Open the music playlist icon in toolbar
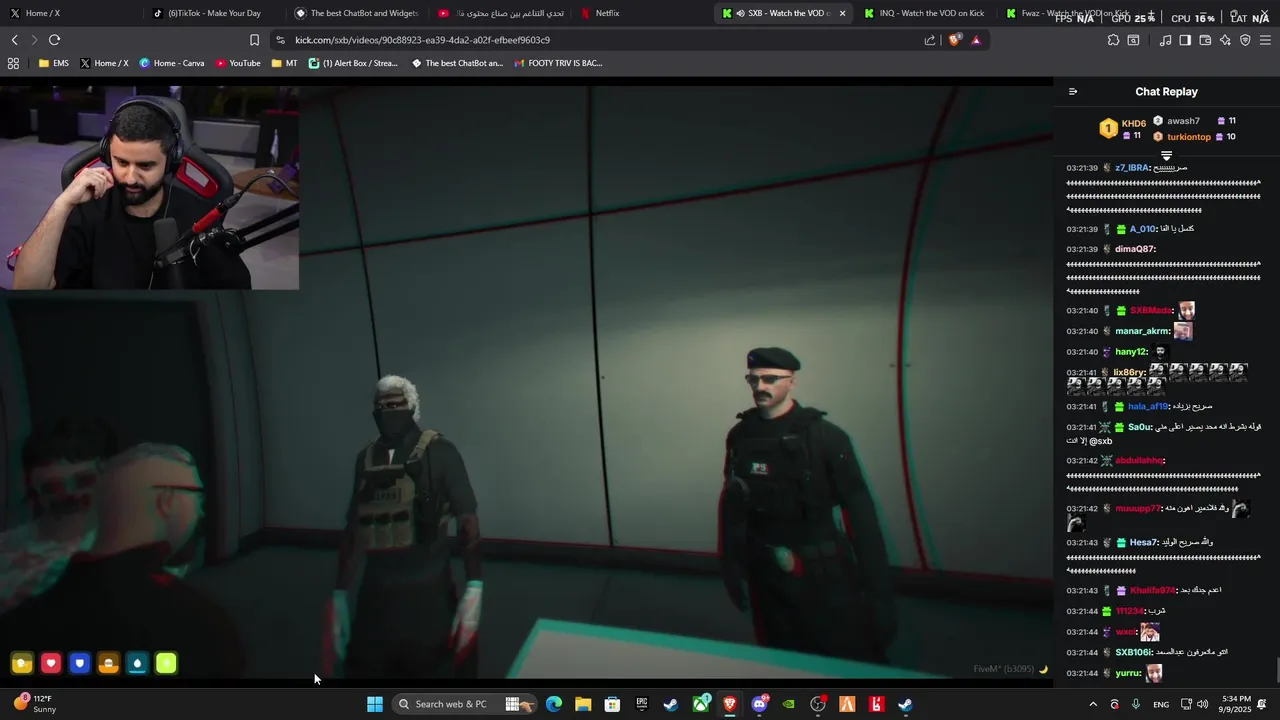The height and width of the screenshot is (720, 1280). coord(1165,40)
